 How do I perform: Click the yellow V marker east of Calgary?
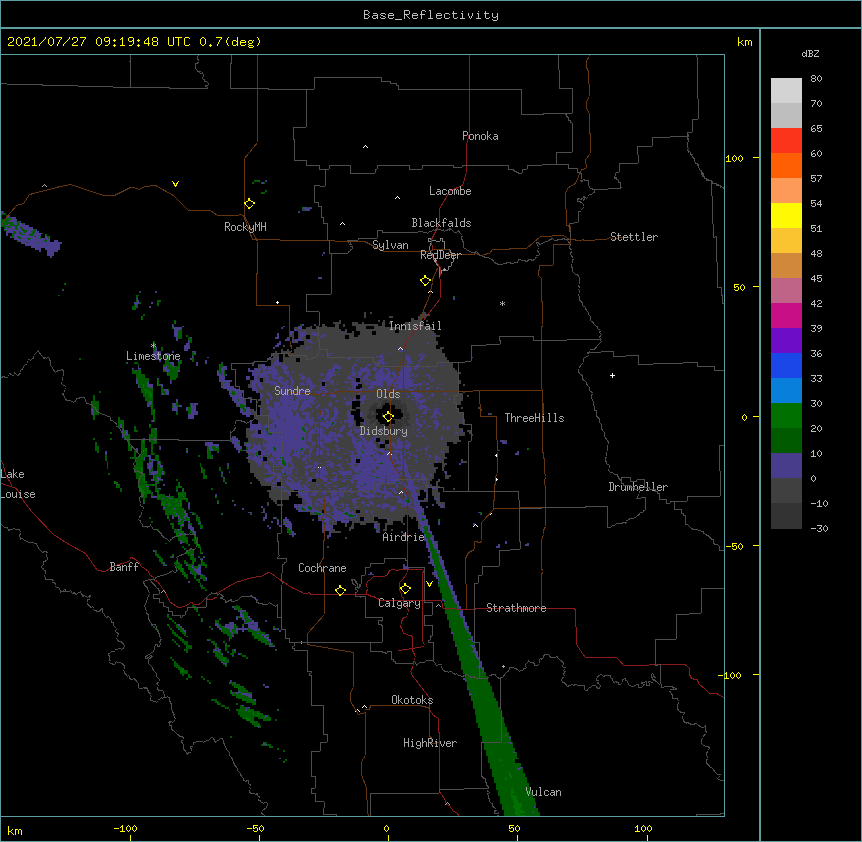tap(429, 584)
